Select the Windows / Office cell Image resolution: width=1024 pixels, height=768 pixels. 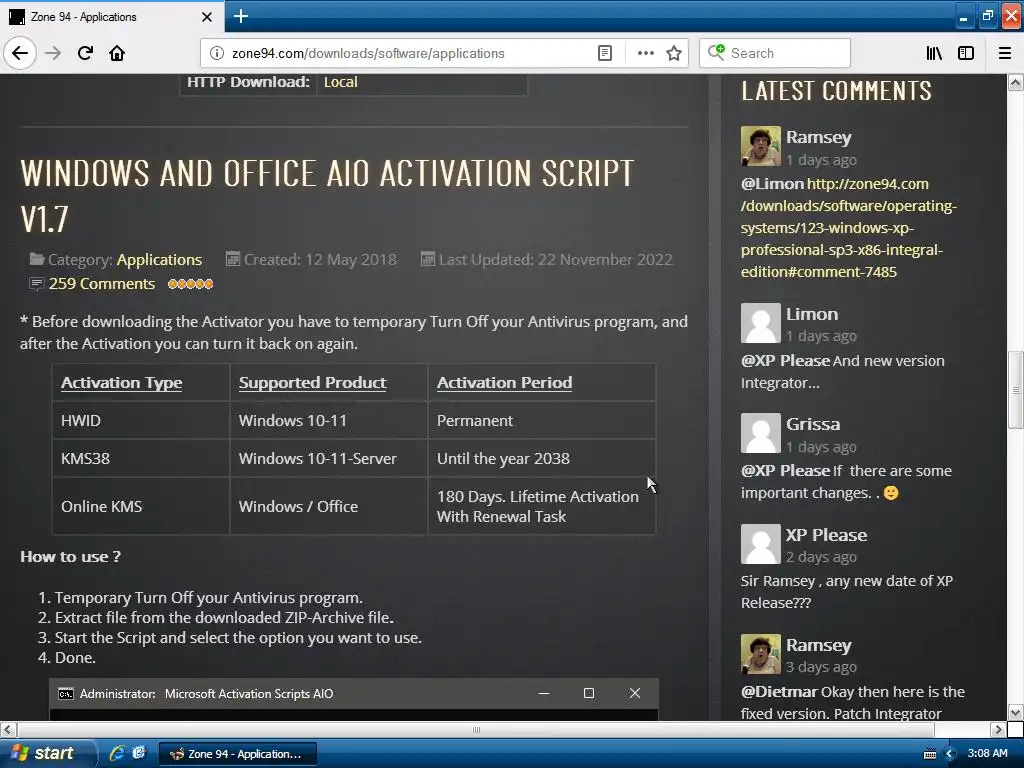coord(328,506)
